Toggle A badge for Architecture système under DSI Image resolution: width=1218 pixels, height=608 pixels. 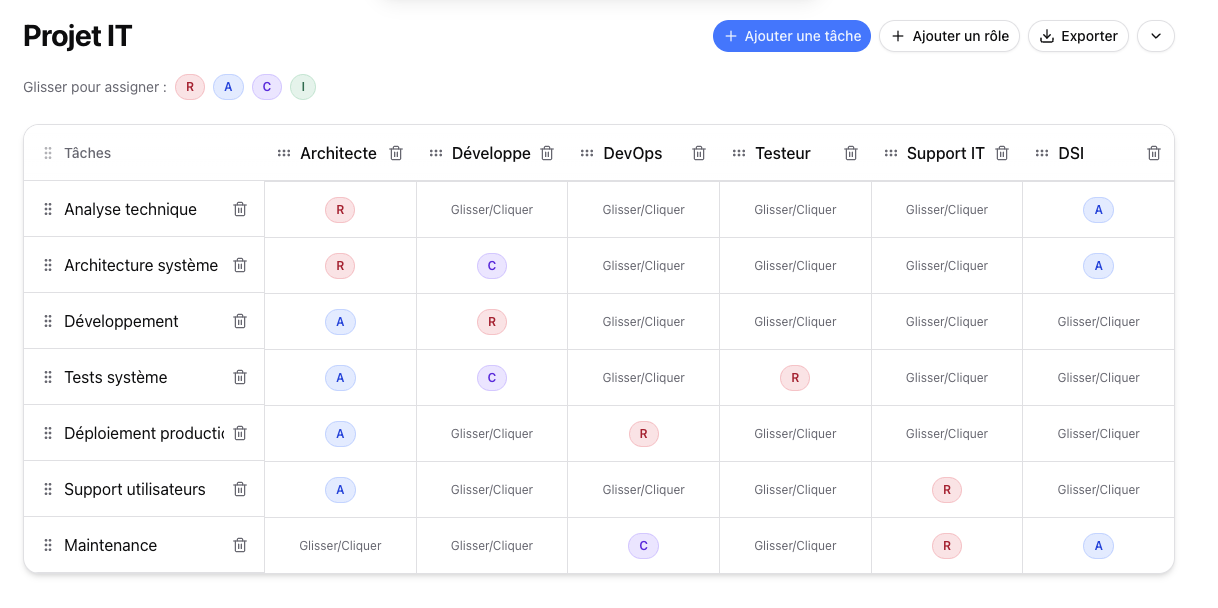pos(1098,265)
